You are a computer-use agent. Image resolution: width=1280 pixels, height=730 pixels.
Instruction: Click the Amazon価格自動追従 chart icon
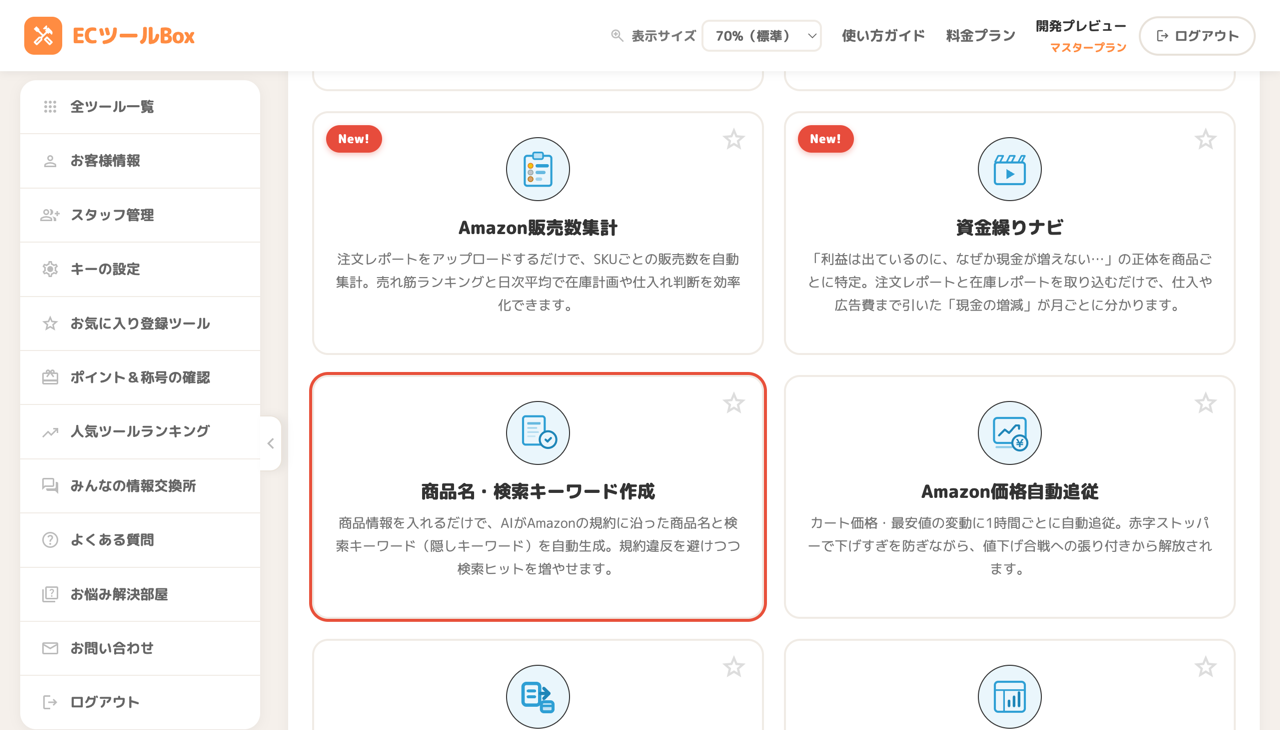1010,433
